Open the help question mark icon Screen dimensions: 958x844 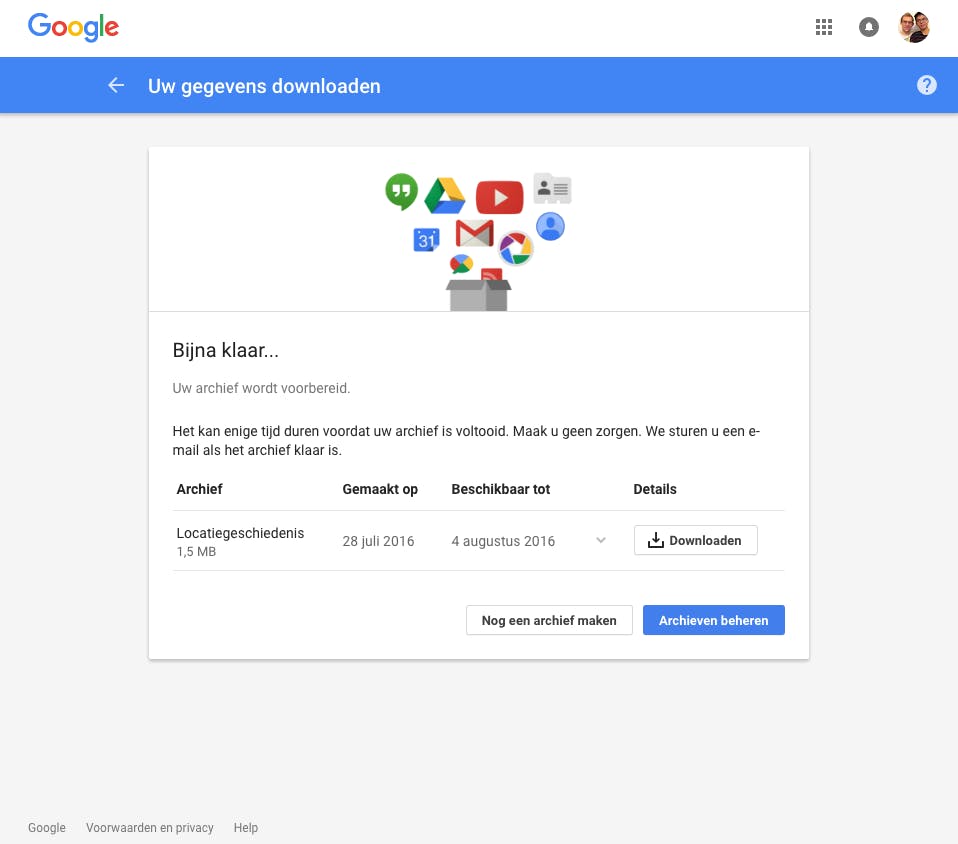coord(926,85)
